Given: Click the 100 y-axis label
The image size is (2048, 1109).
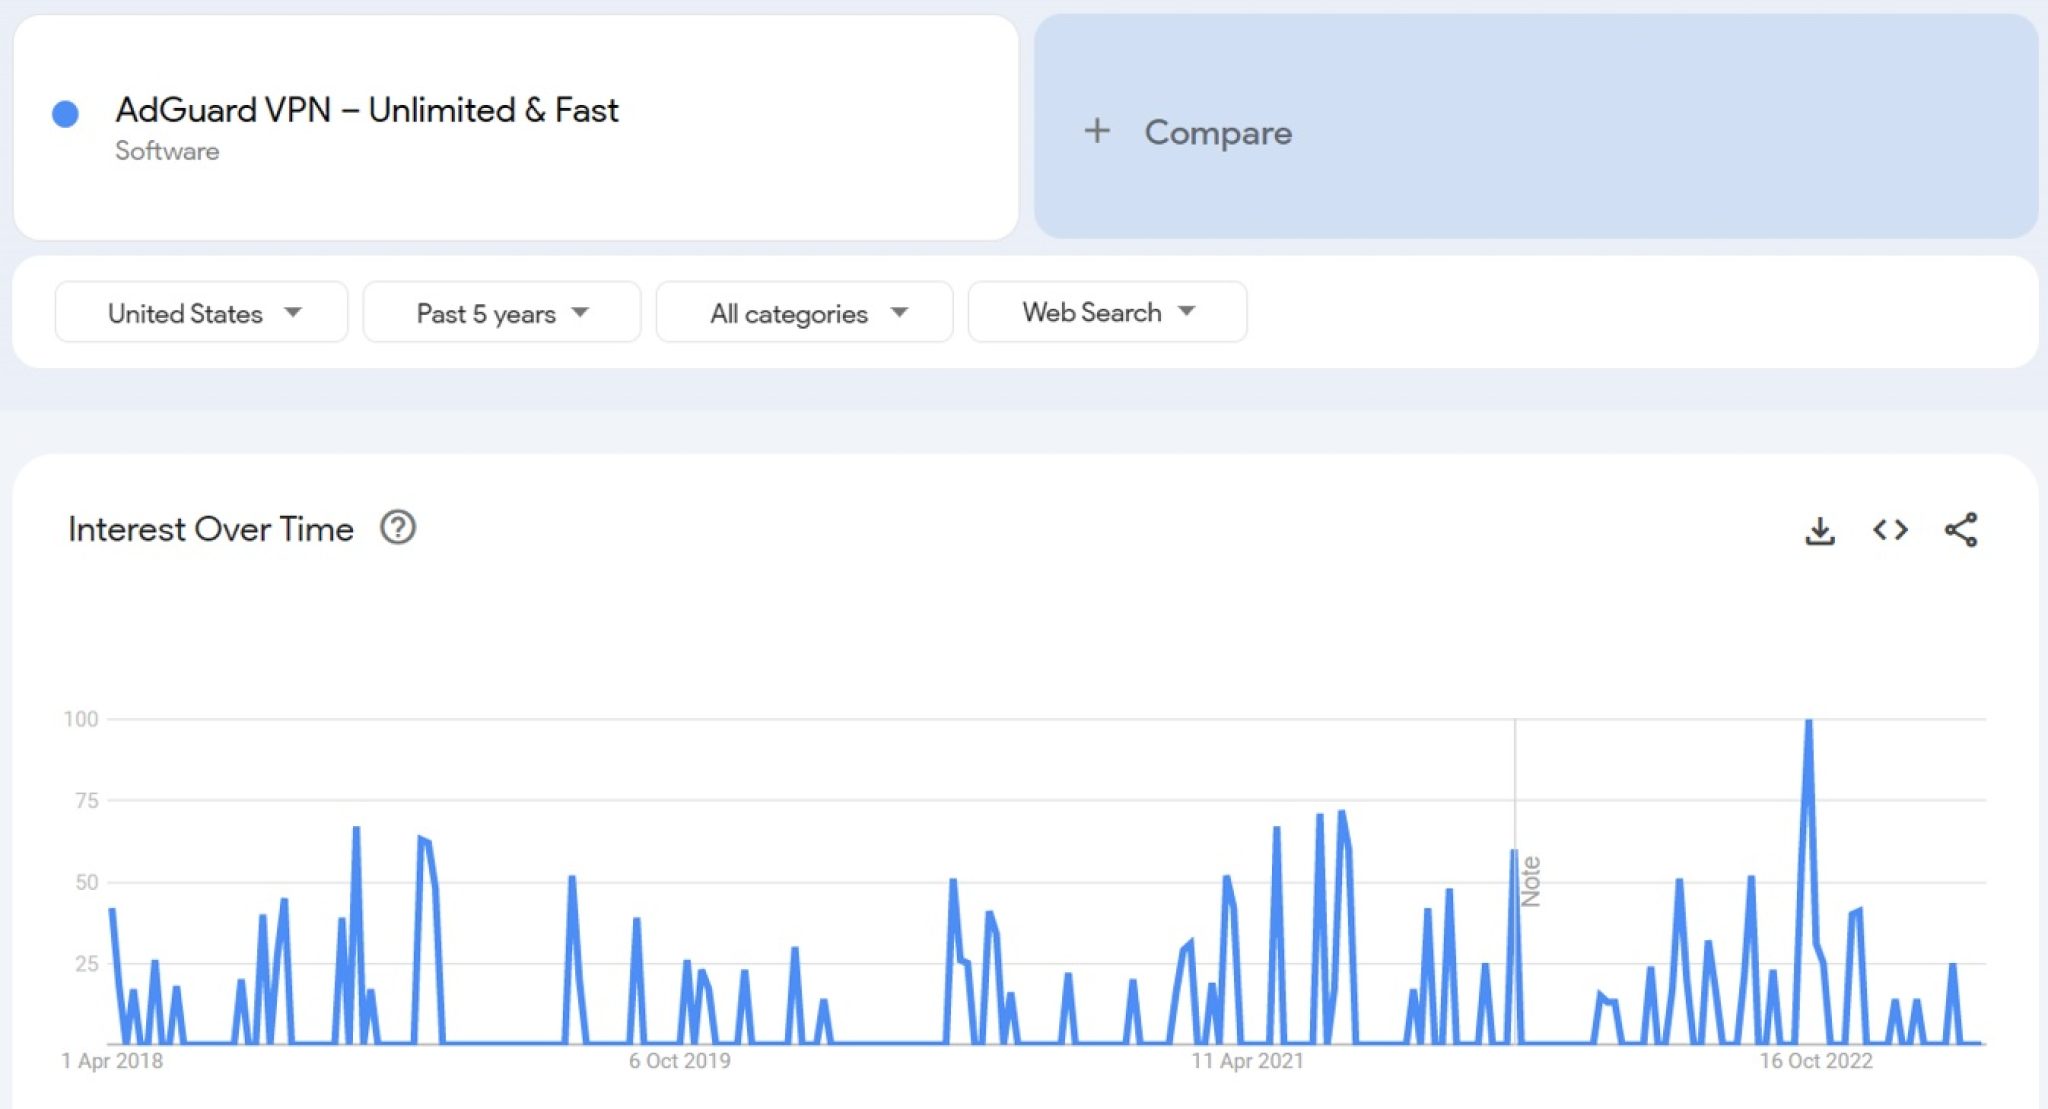Looking at the screenshot, I should tap(81, 719).
